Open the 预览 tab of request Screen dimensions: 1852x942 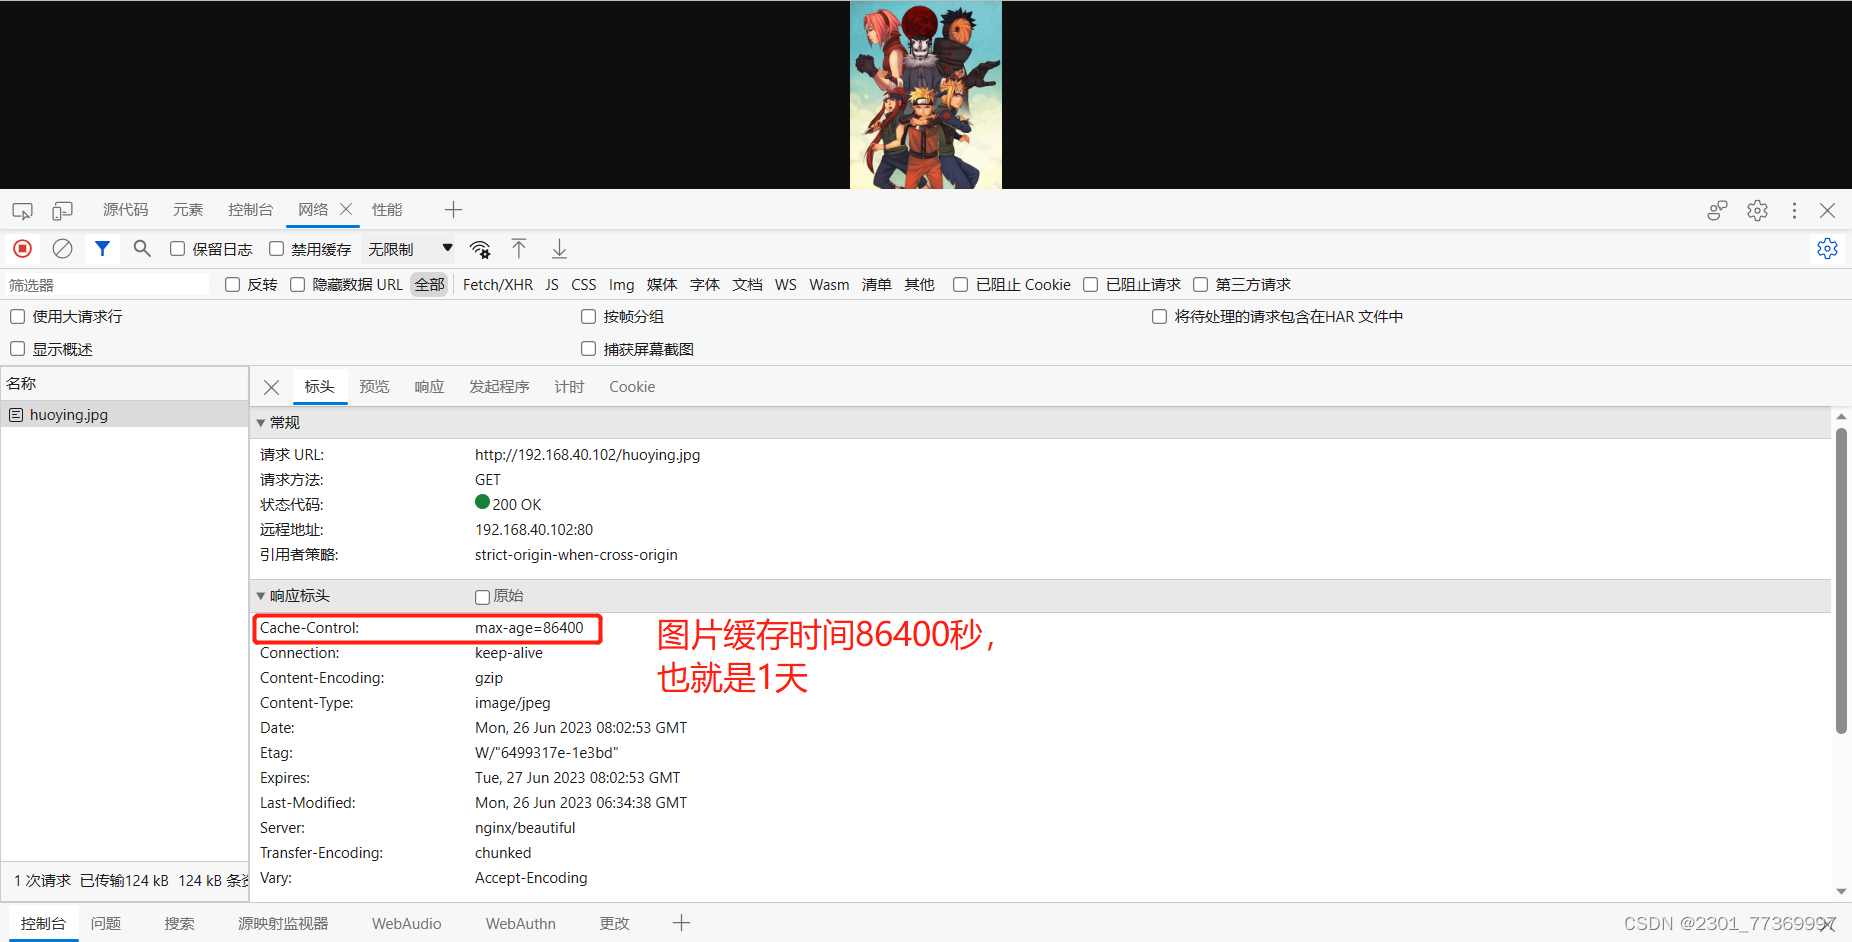(x=374, y=387)
